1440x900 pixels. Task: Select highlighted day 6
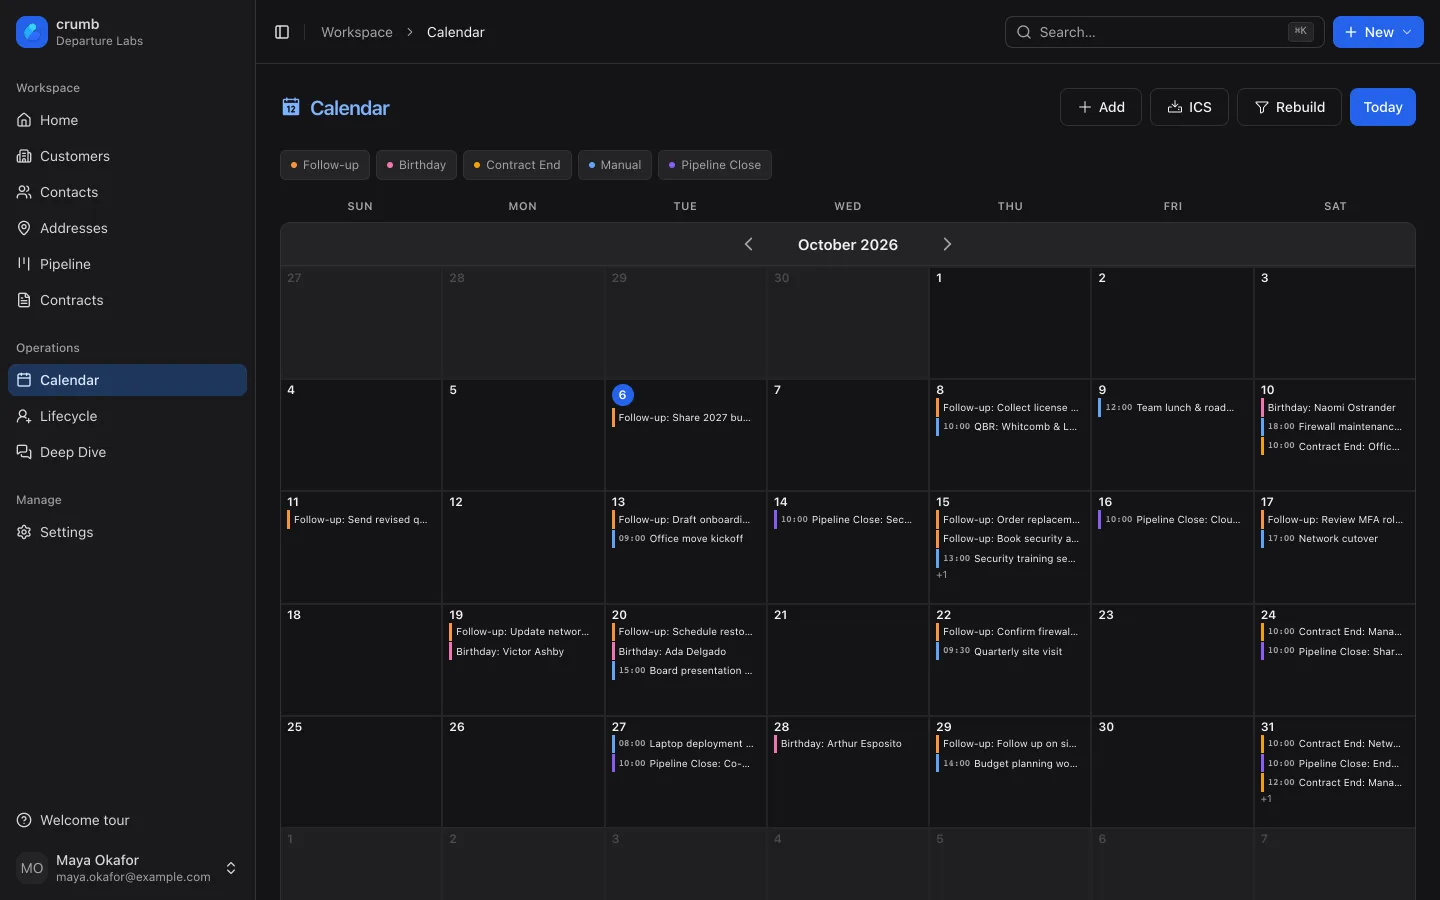click(x=622, y=395)
